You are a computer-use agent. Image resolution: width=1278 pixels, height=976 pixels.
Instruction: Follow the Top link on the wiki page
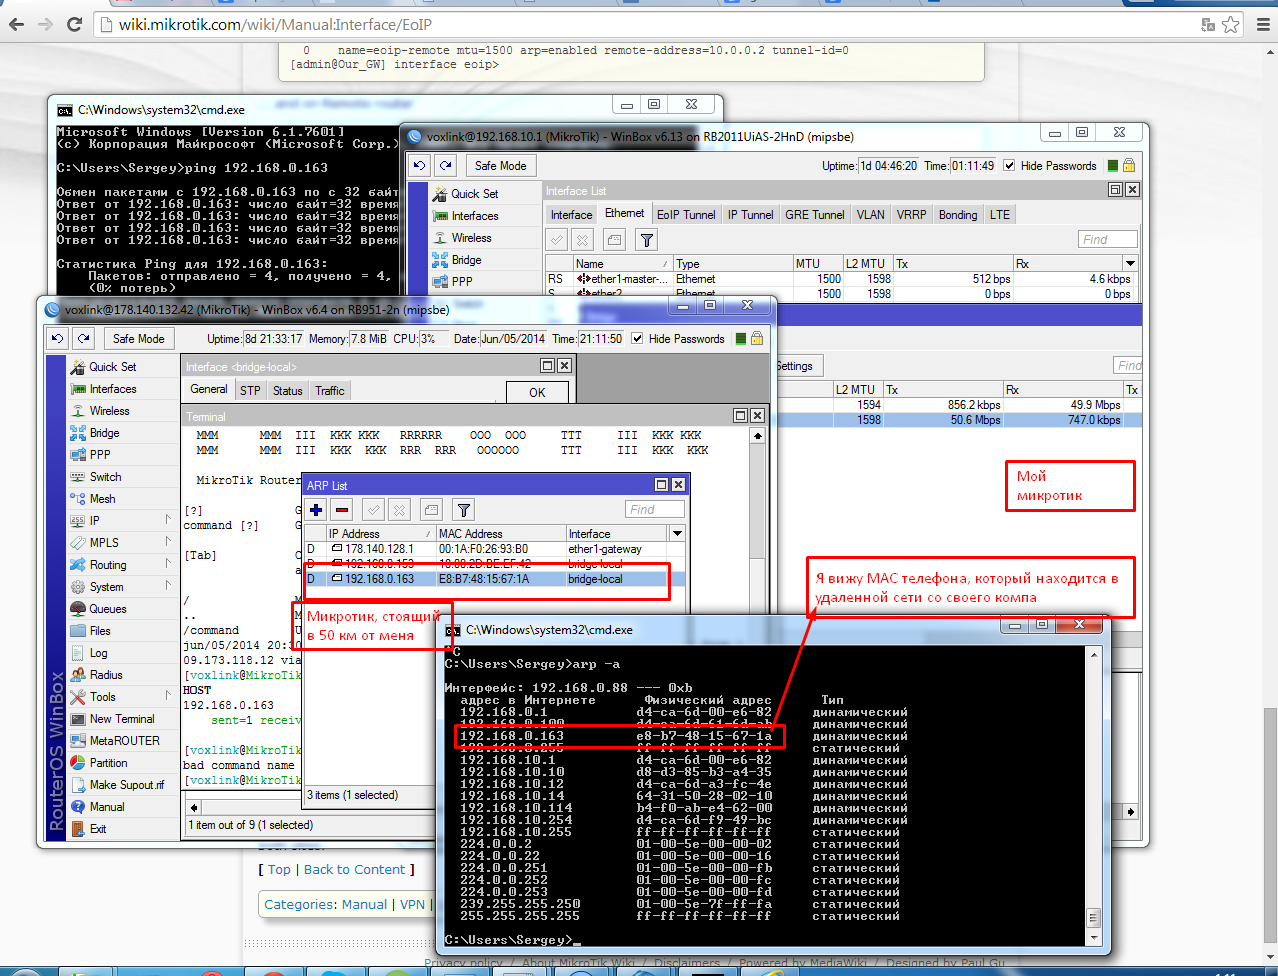click(x=279, y=870)
